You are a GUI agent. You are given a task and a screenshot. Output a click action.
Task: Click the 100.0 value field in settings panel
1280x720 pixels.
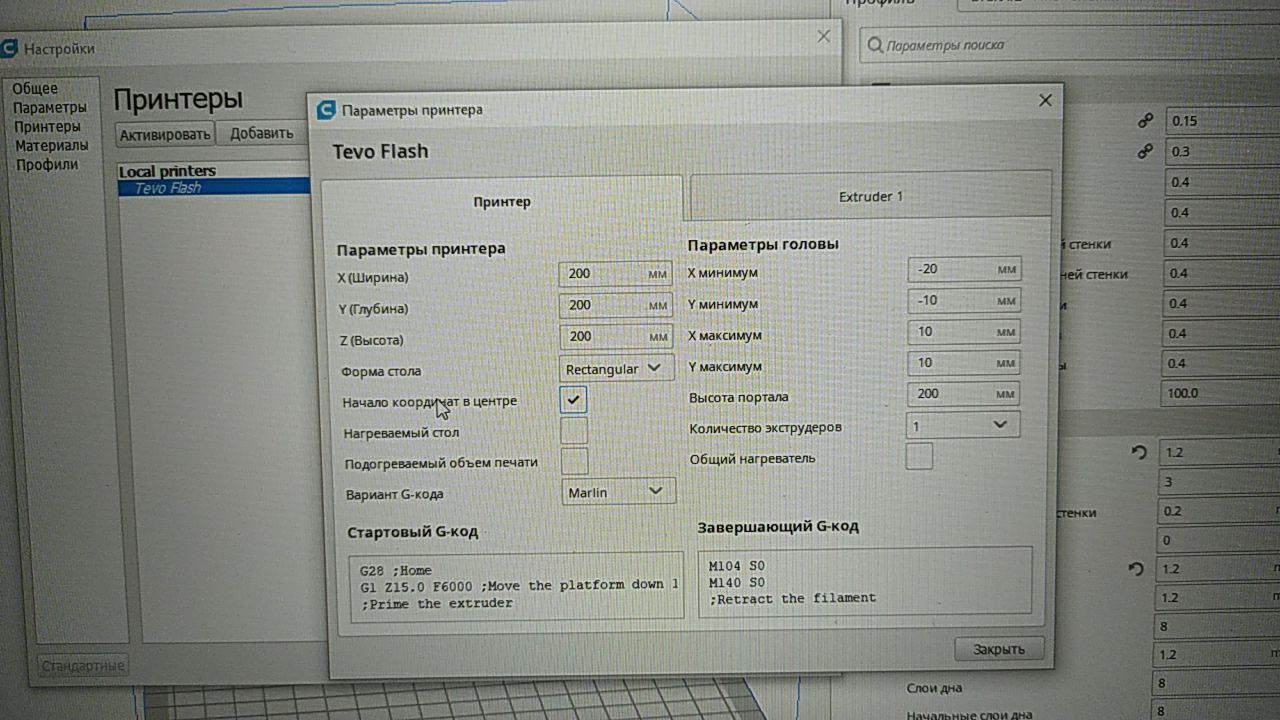pyautogui.click(x=1221, y=393)
